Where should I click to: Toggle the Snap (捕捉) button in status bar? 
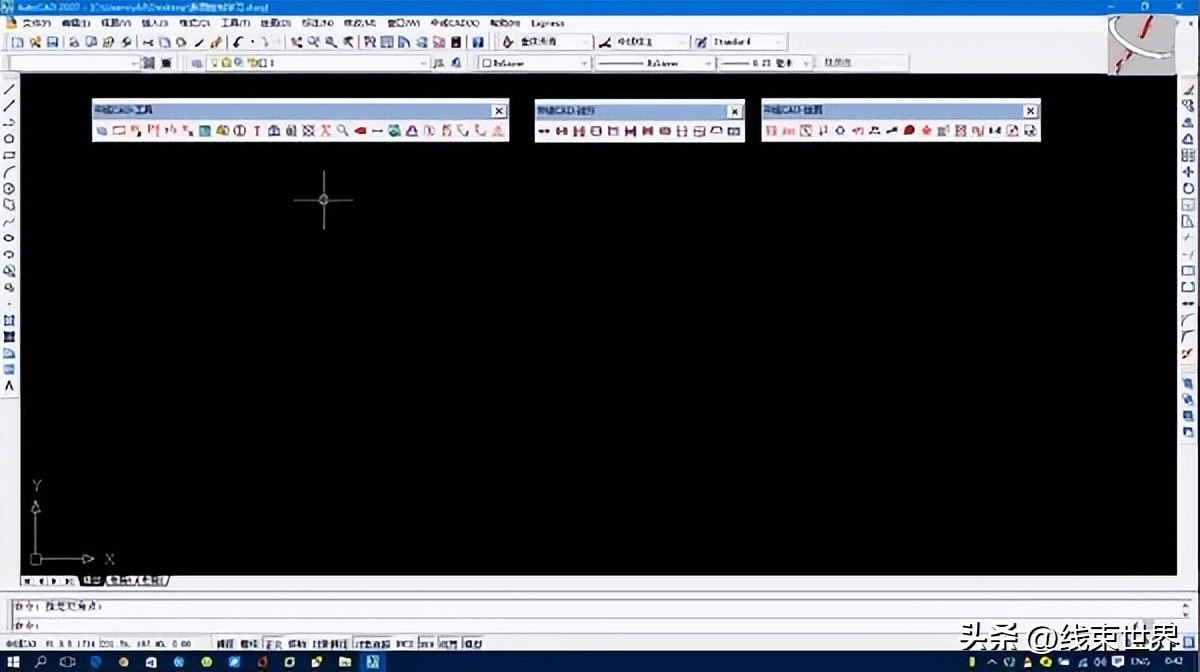click(x=225, y=644)
